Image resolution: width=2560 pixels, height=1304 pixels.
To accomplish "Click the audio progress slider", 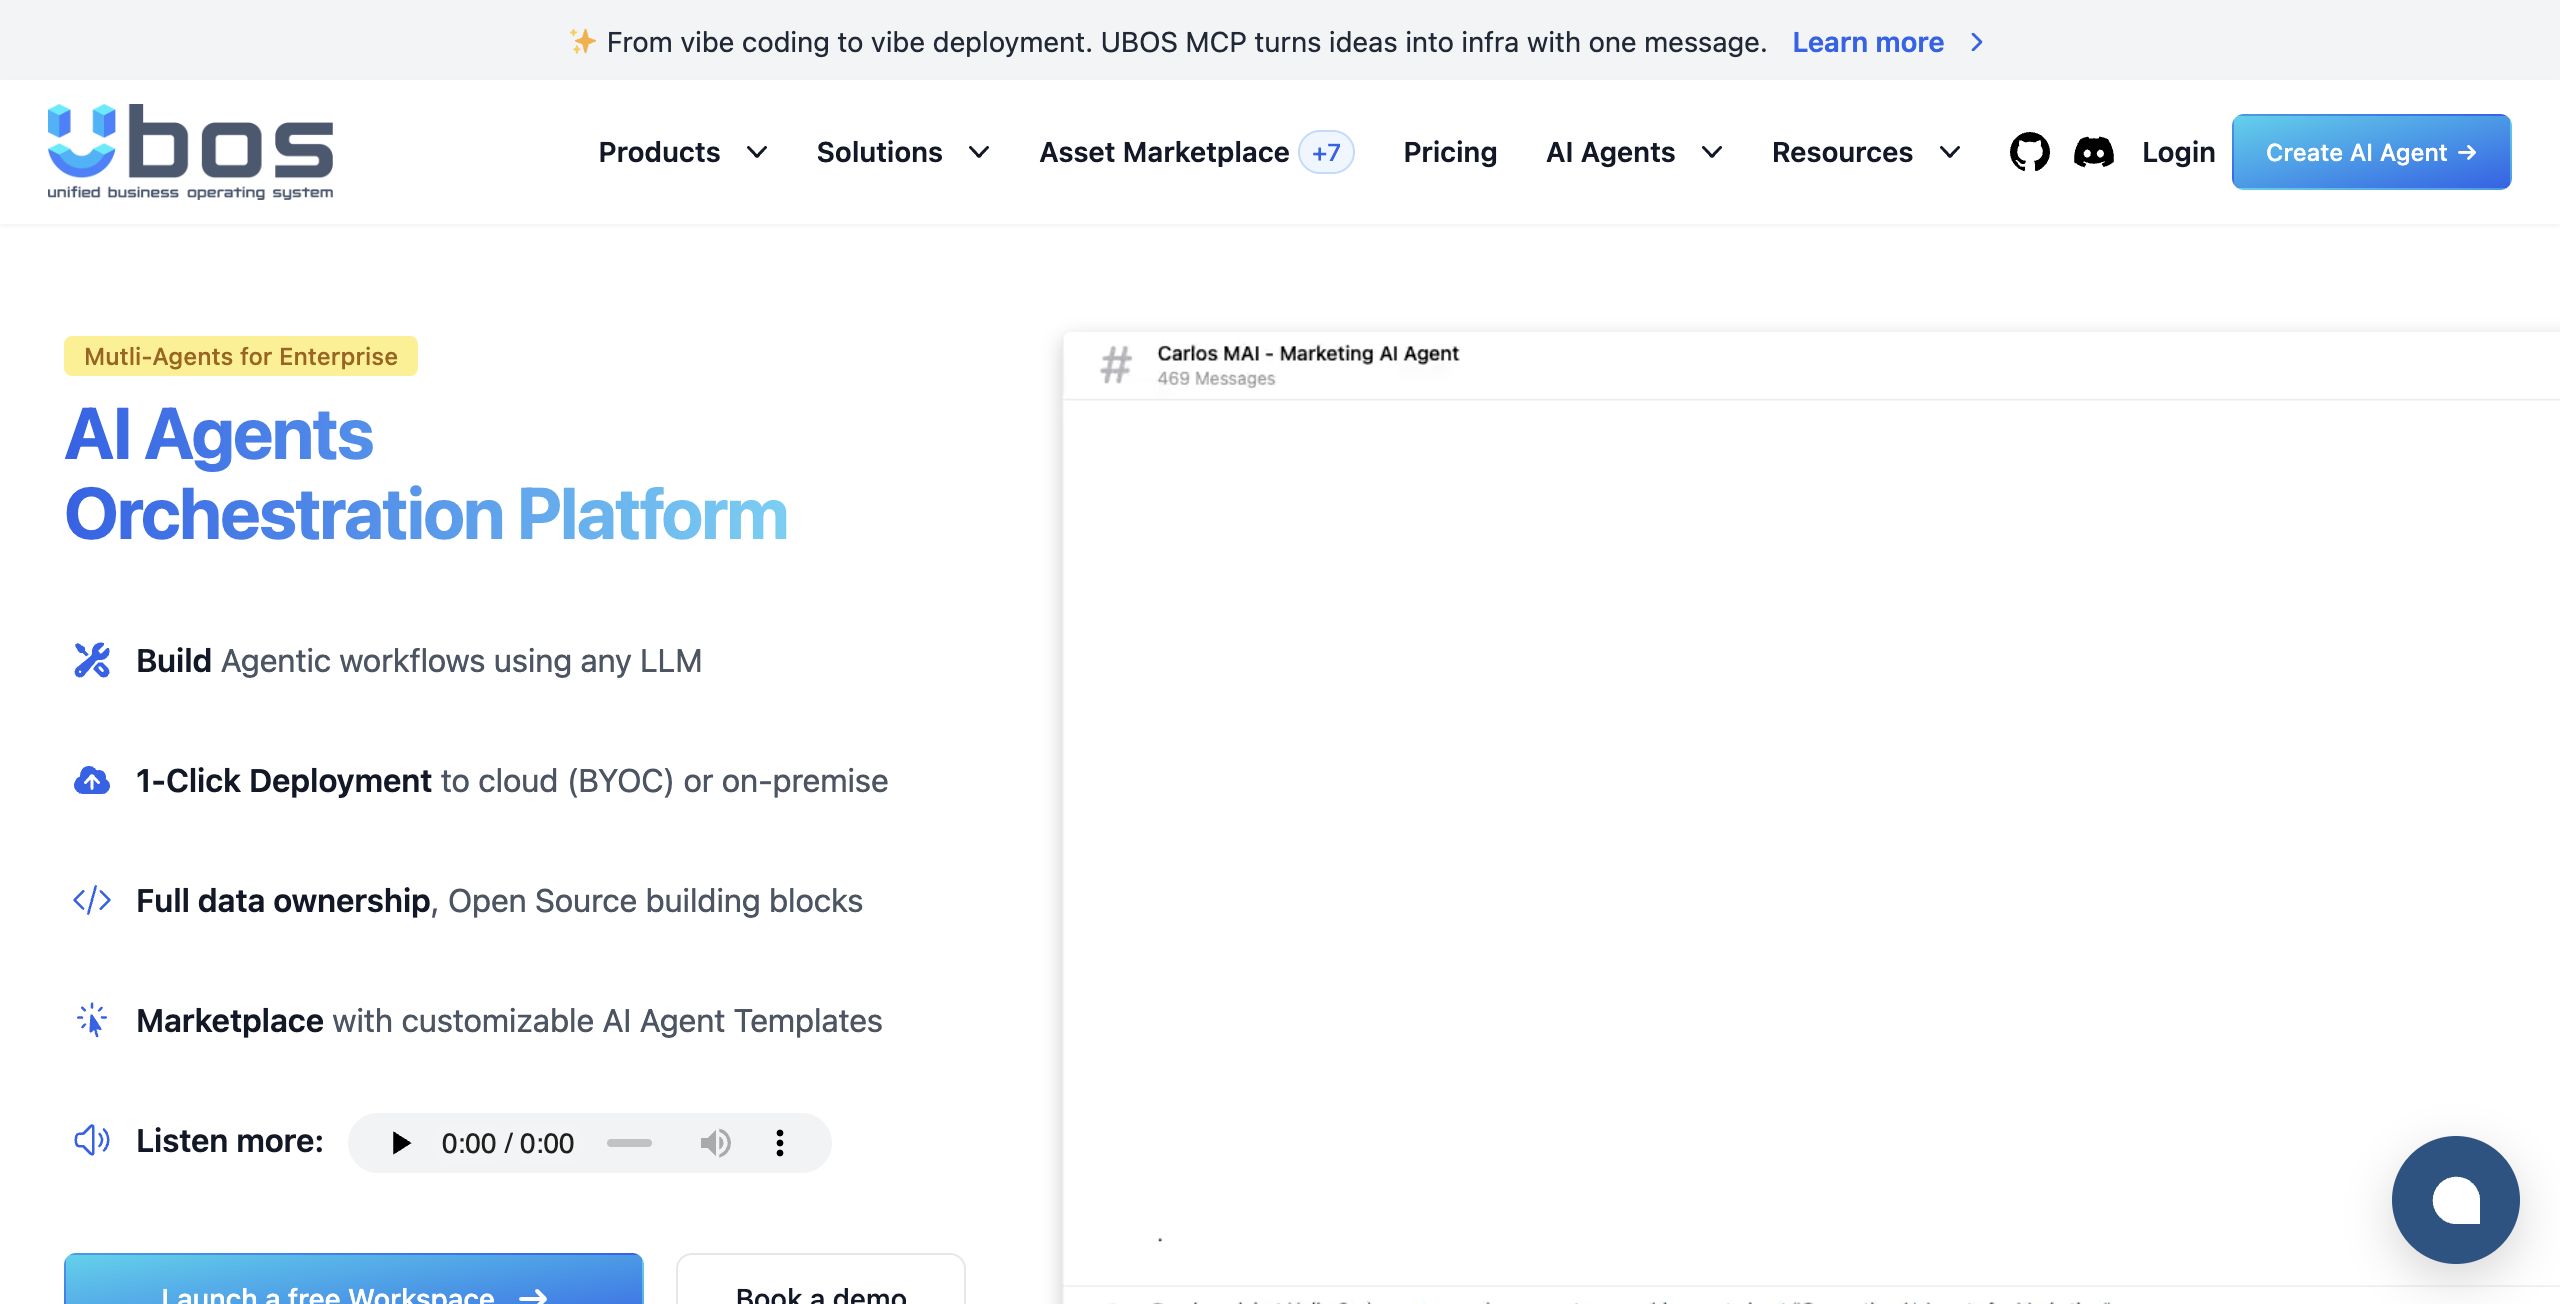I will point(629,1143).
